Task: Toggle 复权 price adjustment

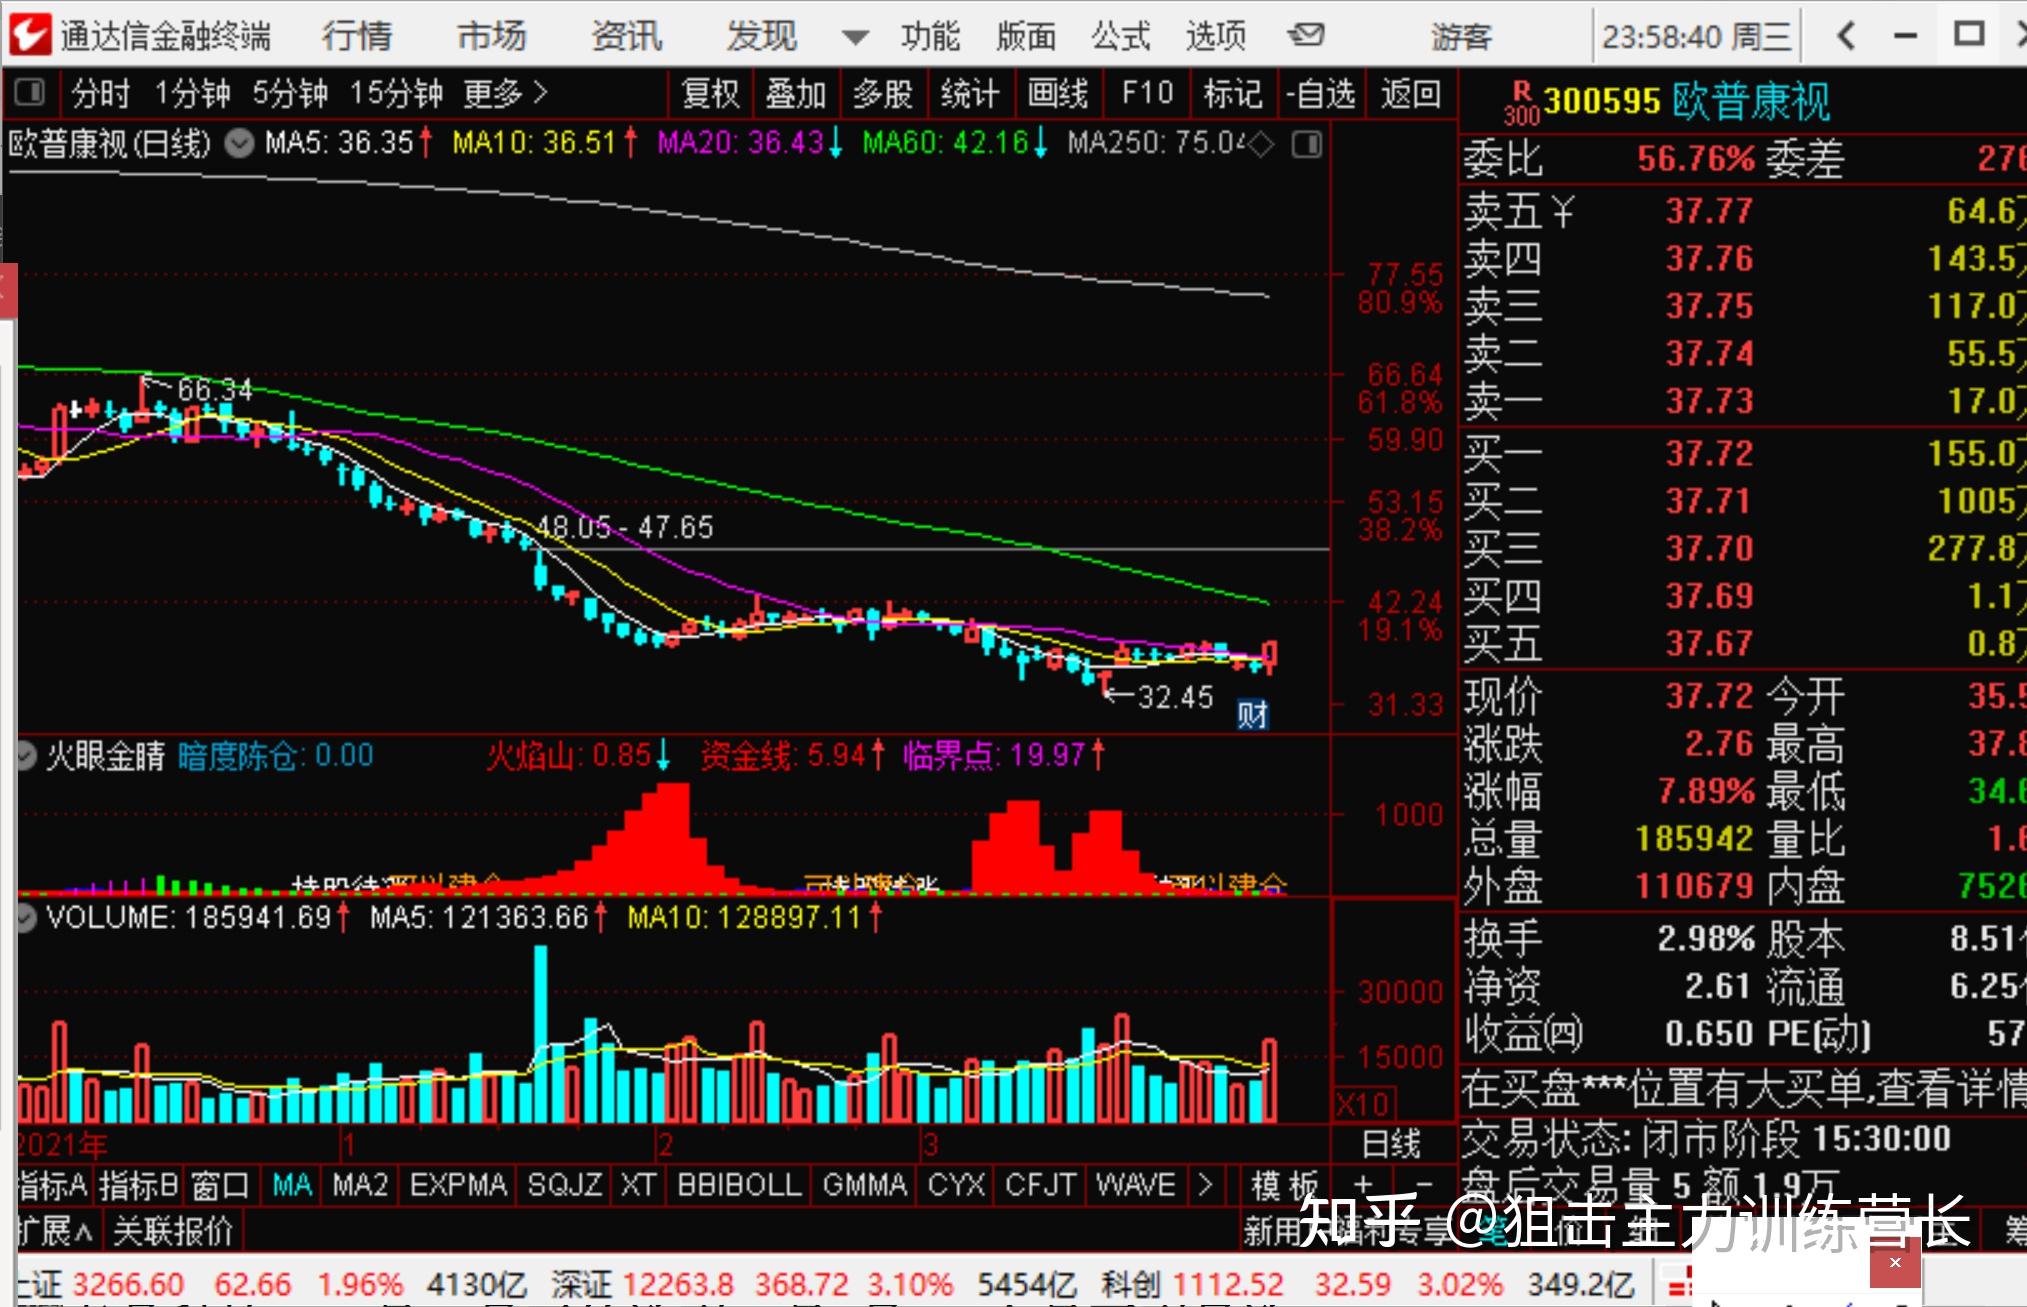Action: (710, 94)
